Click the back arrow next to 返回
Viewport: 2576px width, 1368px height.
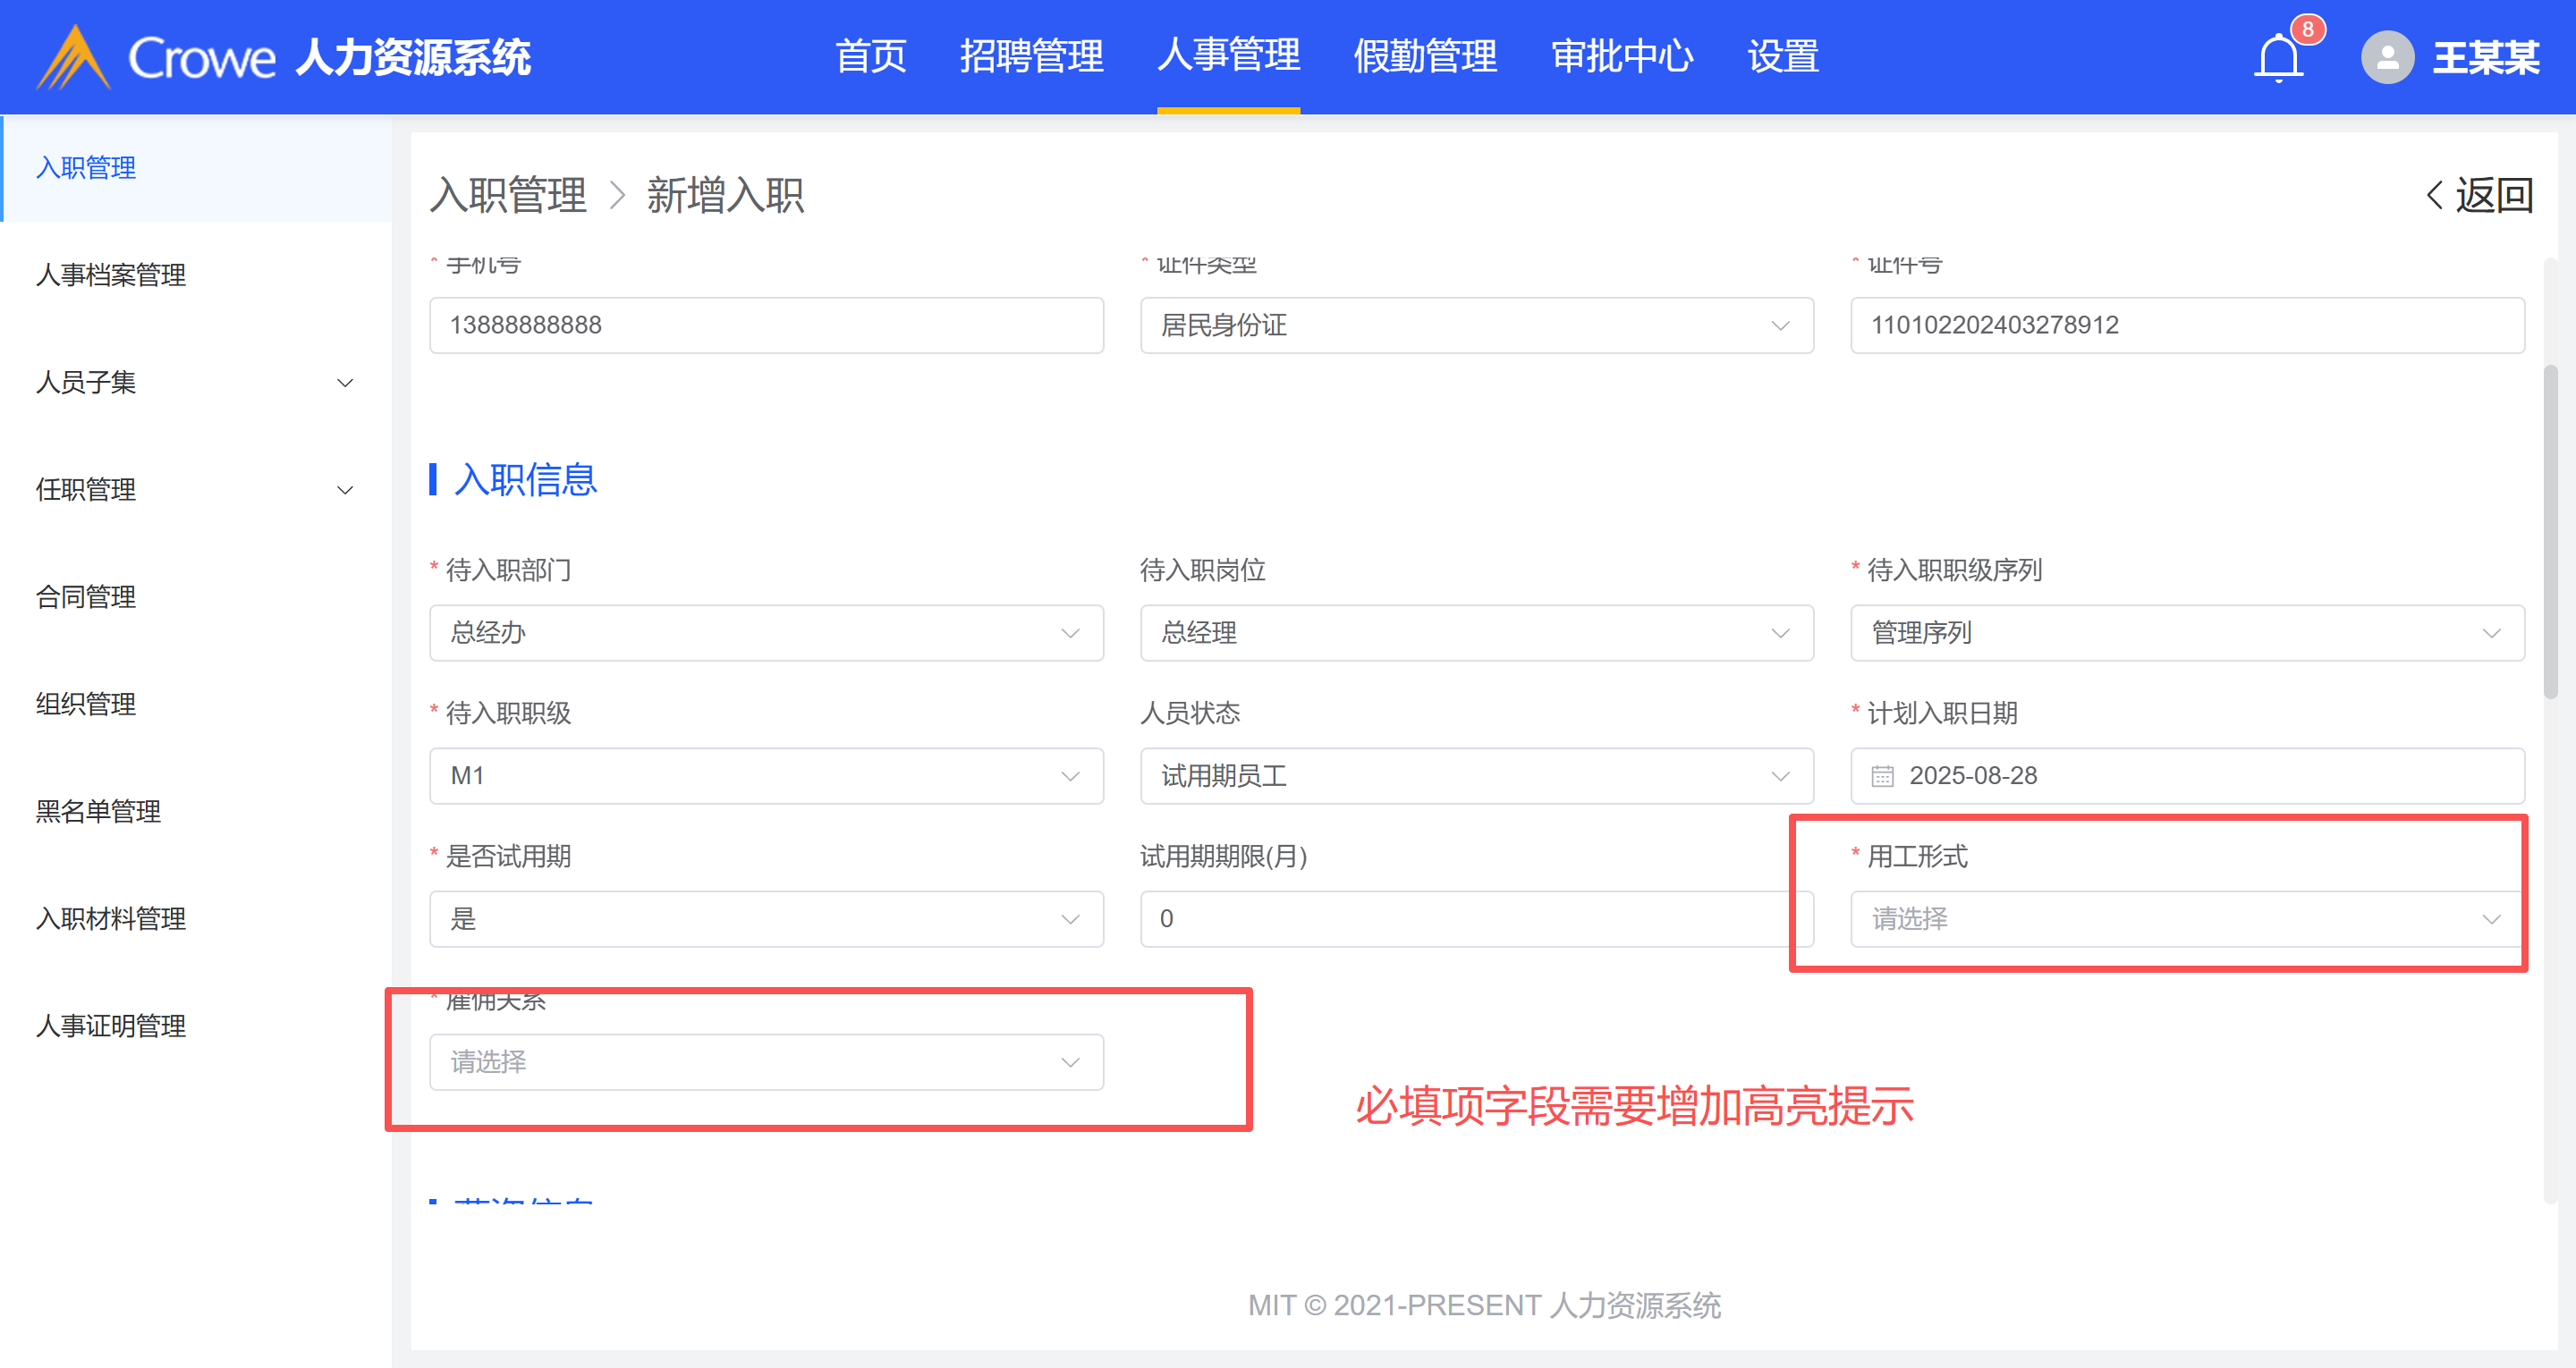2435,195
